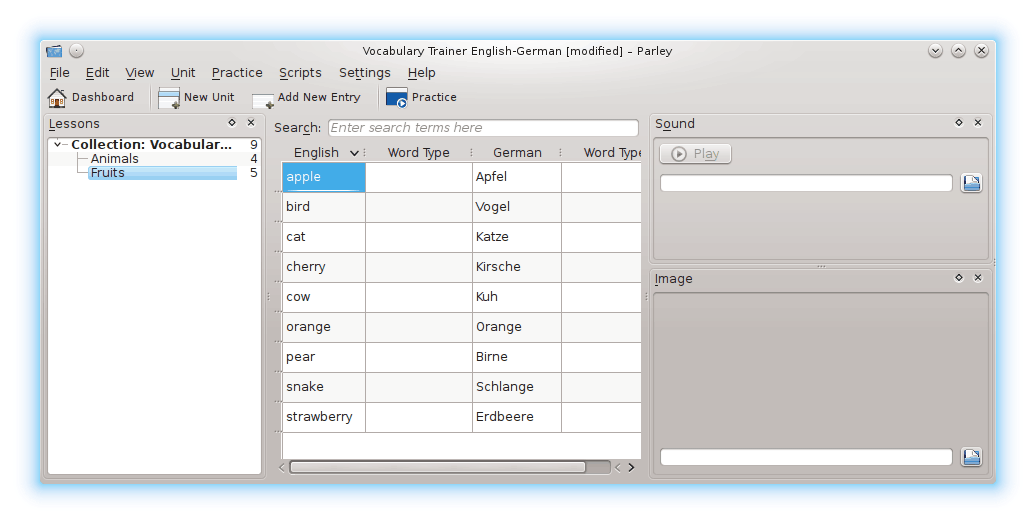
Task: Float the Lessons panel with the diamond icon
Action: pyautogui.click(x=232, y=123)
